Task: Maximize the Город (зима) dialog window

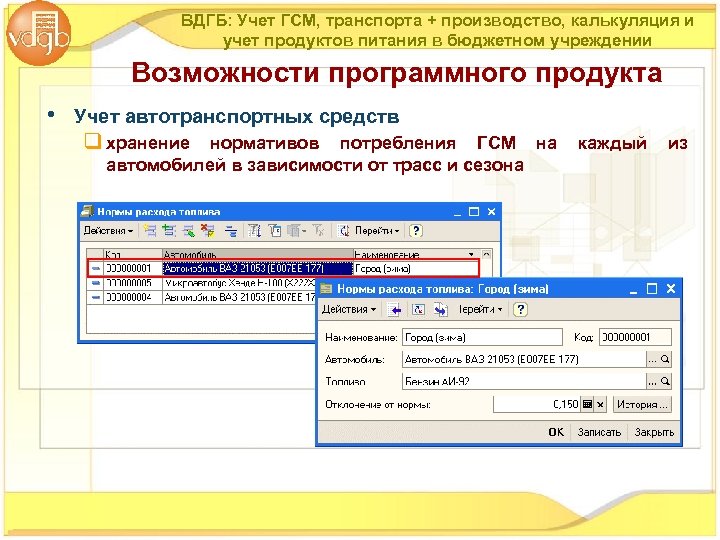Action: pos(652,289)
